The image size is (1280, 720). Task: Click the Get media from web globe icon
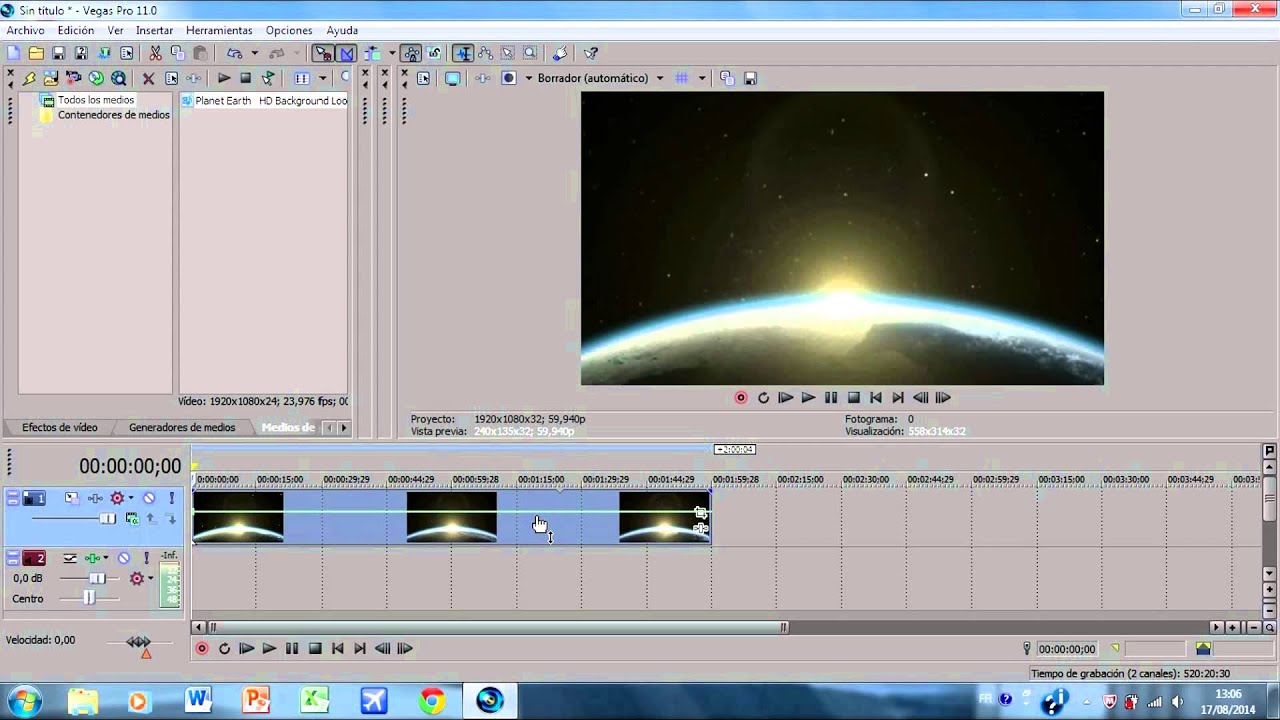(118, 78)
